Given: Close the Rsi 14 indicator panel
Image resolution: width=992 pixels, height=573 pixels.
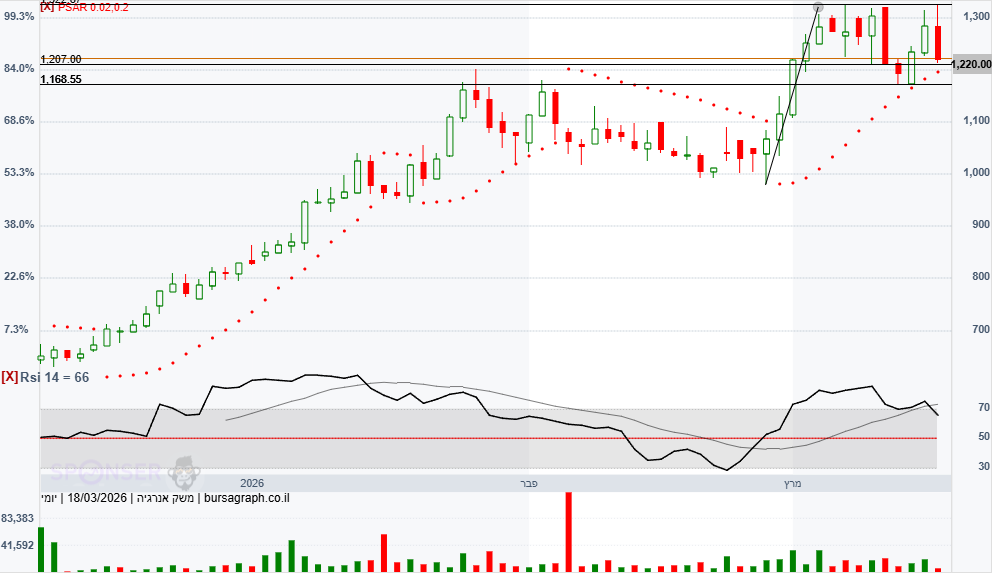Looking at the screenshot, I should [9, 377].
